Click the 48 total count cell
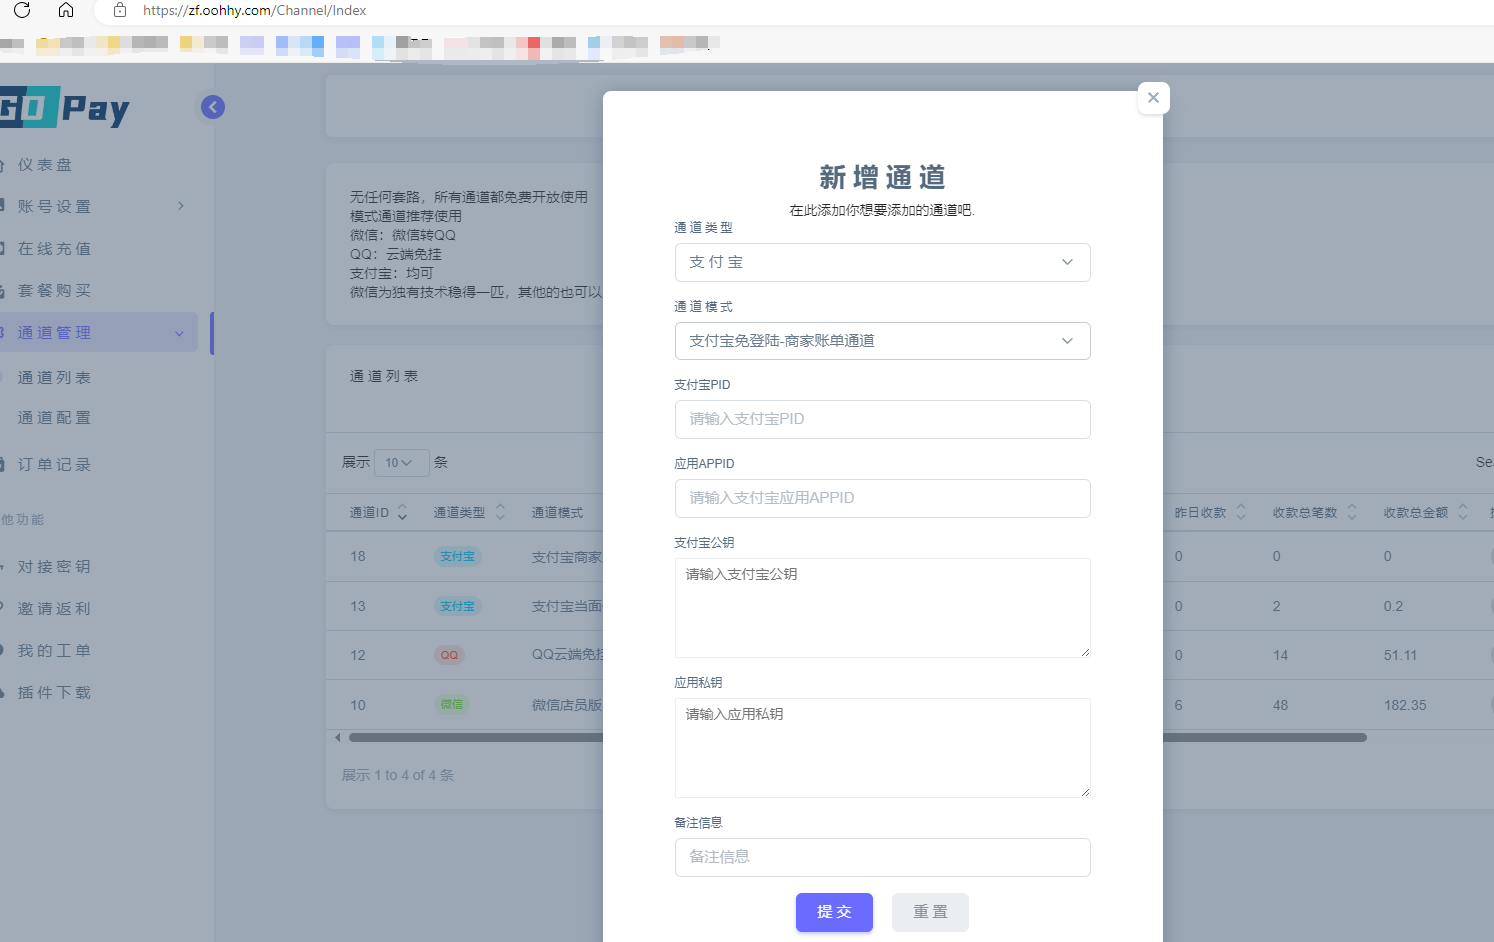This screenshot has height=942, width=1494. pyautogui.click(x=1280, y=705)
